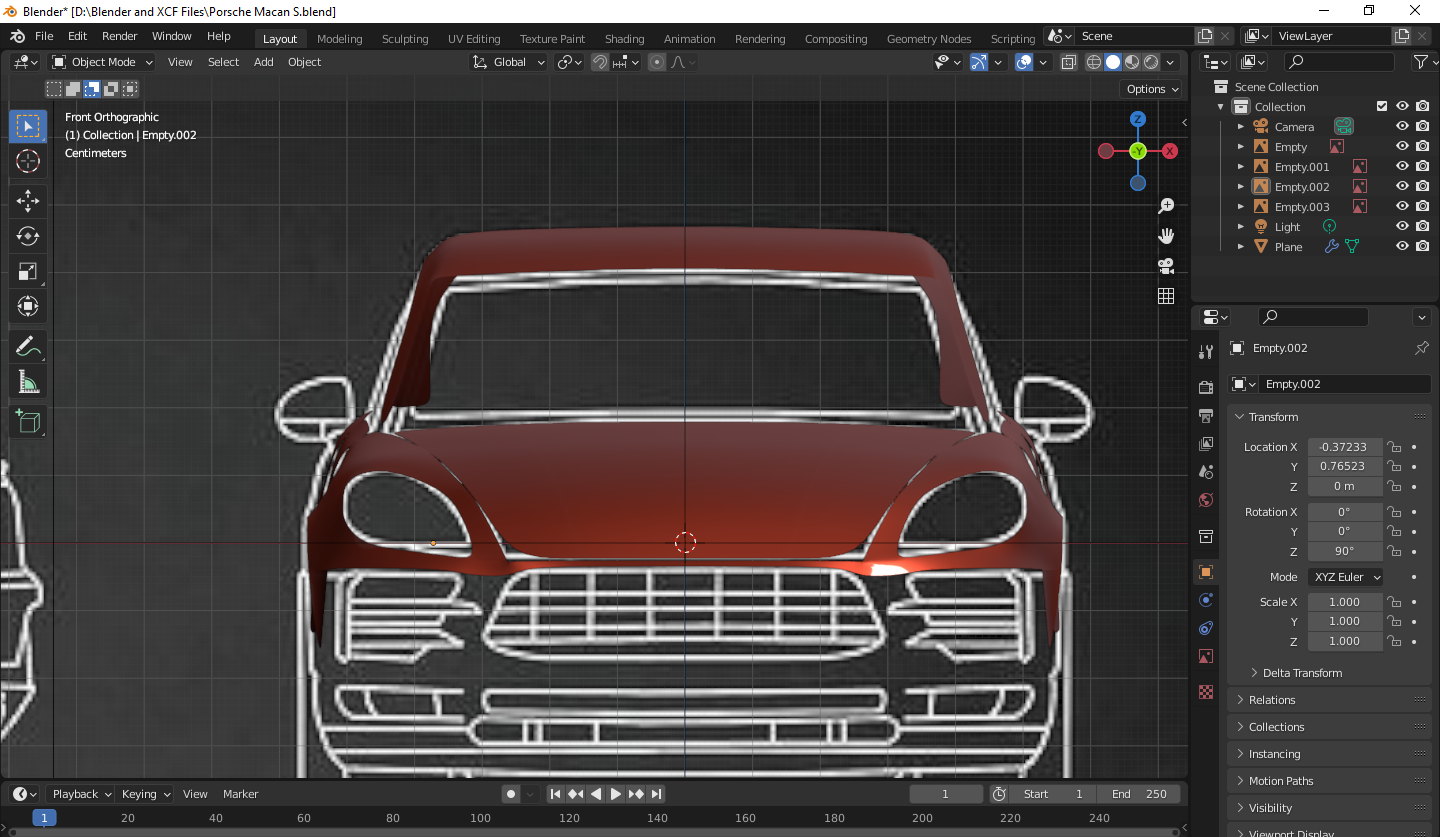Select the Cursor tool in the toolbar

point(28,161)
